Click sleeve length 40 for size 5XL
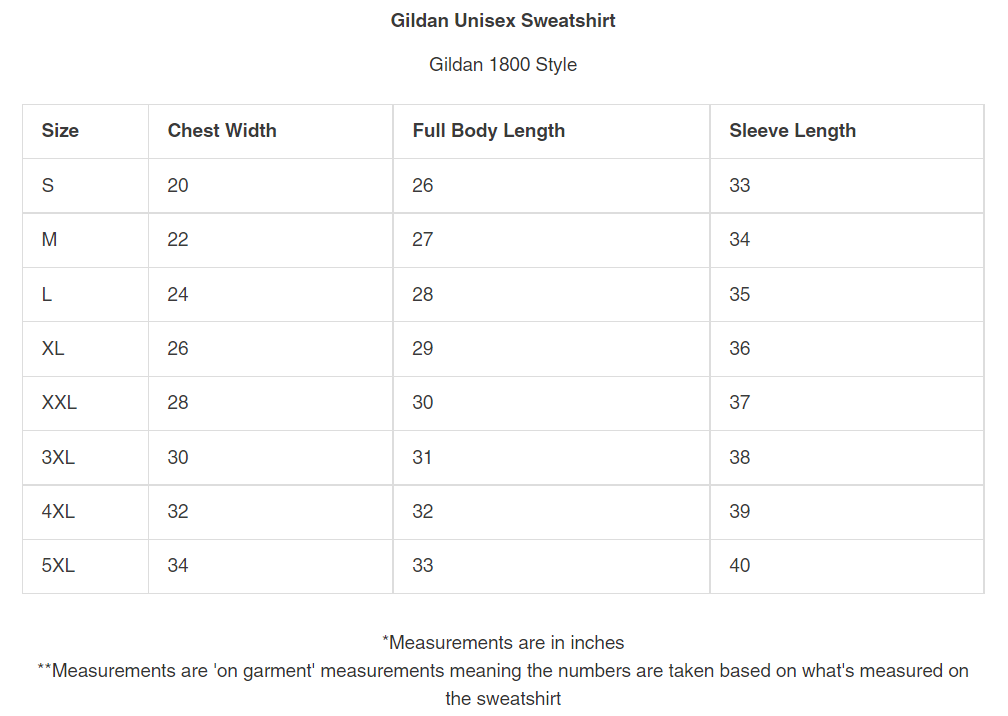Screen dimensions: 1008x716 [740, 566]
